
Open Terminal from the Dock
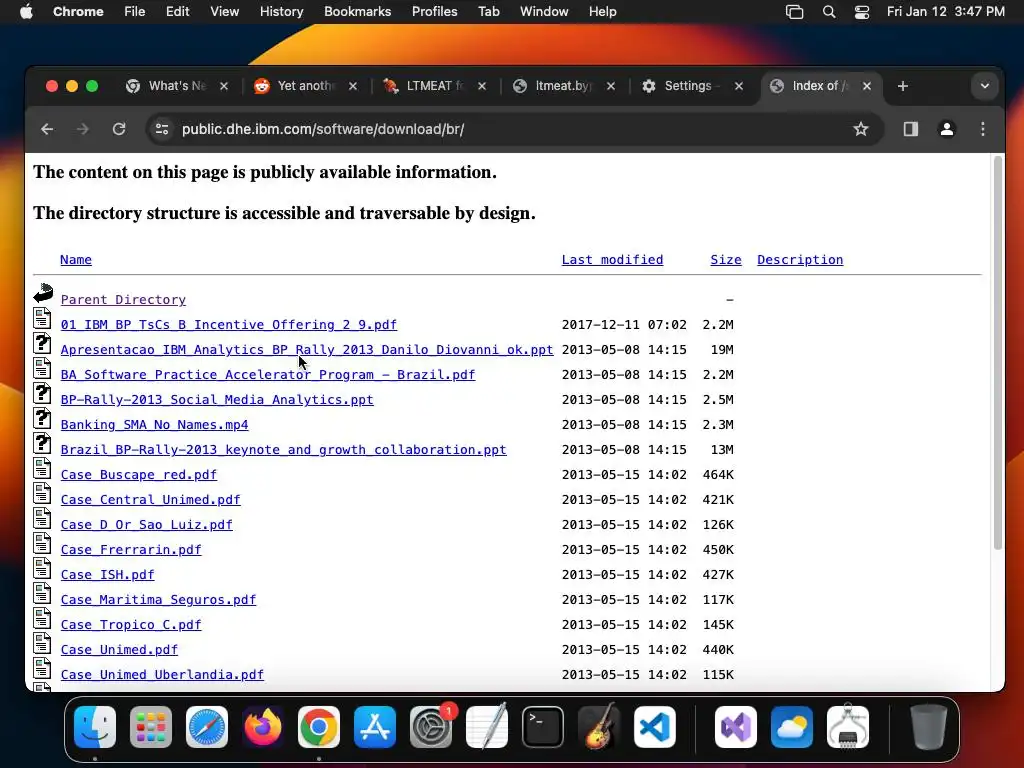543,727
